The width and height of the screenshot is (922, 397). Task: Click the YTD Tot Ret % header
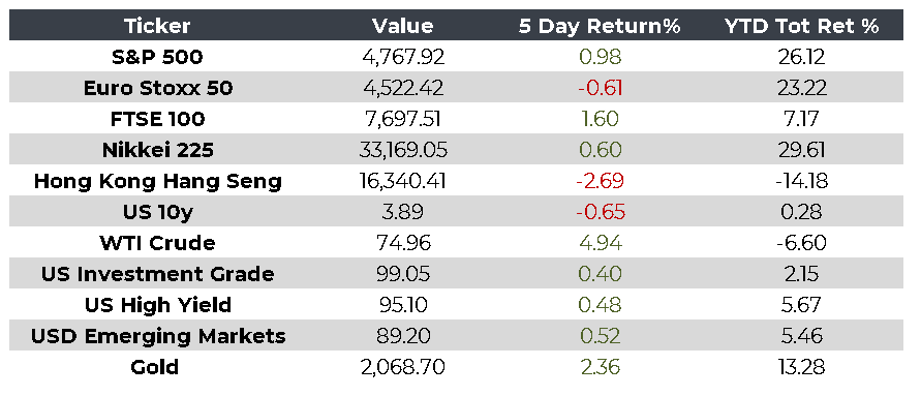tap(803, 26)
